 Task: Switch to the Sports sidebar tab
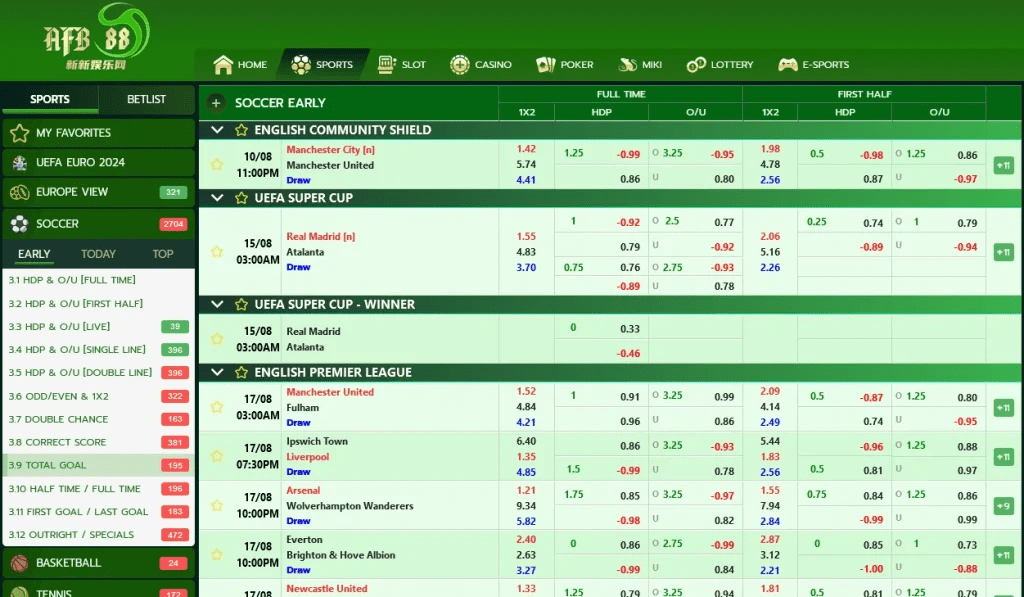[50, 99]
